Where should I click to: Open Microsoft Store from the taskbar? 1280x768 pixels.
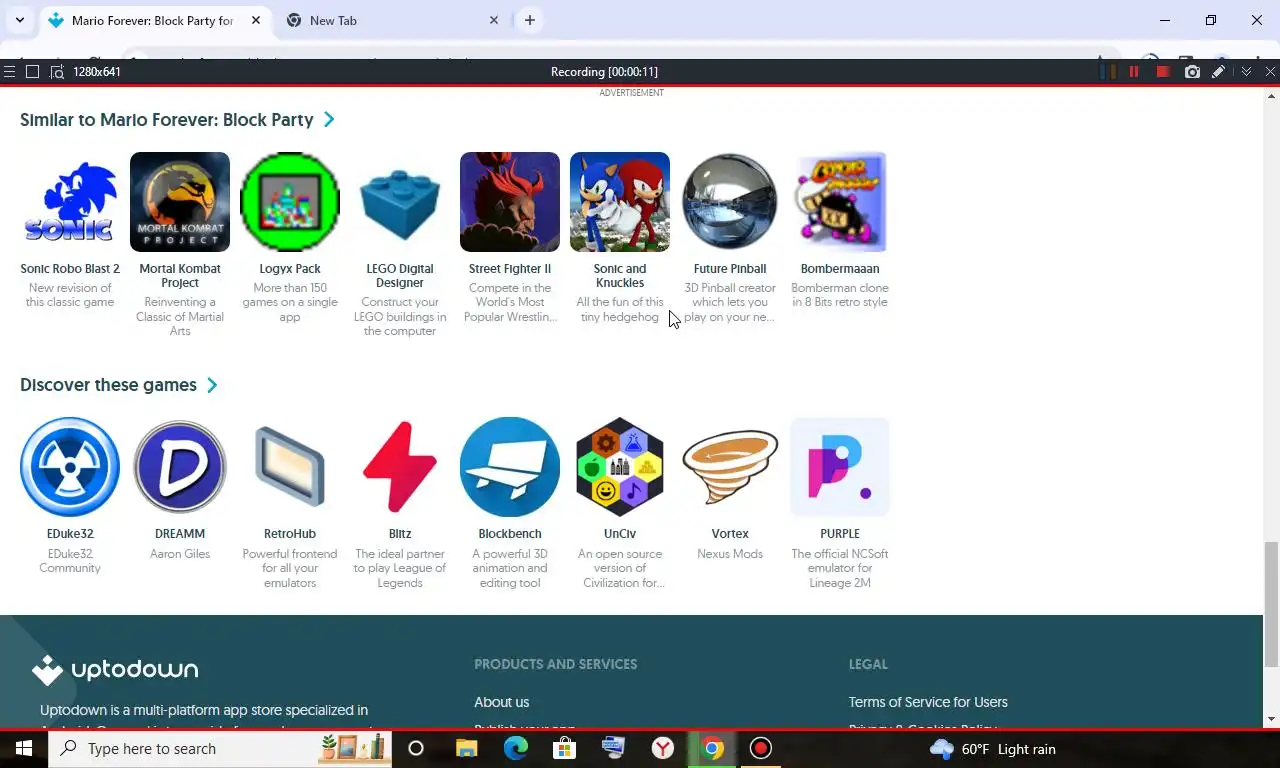pyautogui.click(x=565, y=748)
